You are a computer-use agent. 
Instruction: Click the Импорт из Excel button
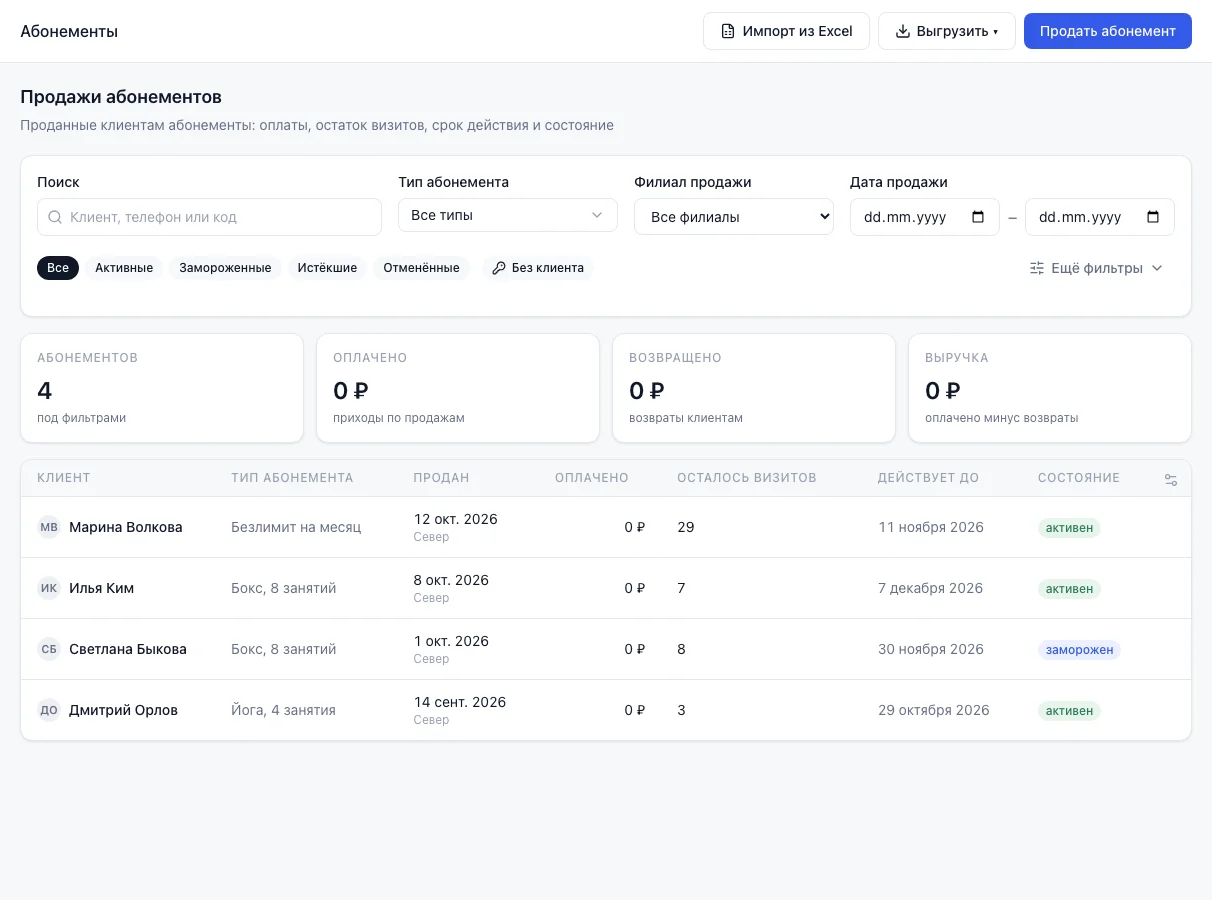[787, 31]
